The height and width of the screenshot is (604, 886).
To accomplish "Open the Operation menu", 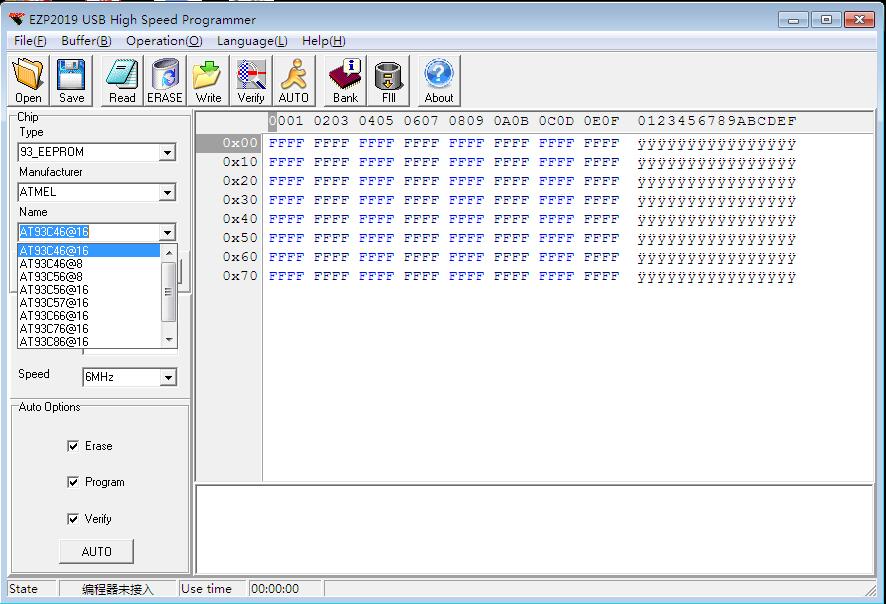I will pyautogui.click(x=164, y=41).
